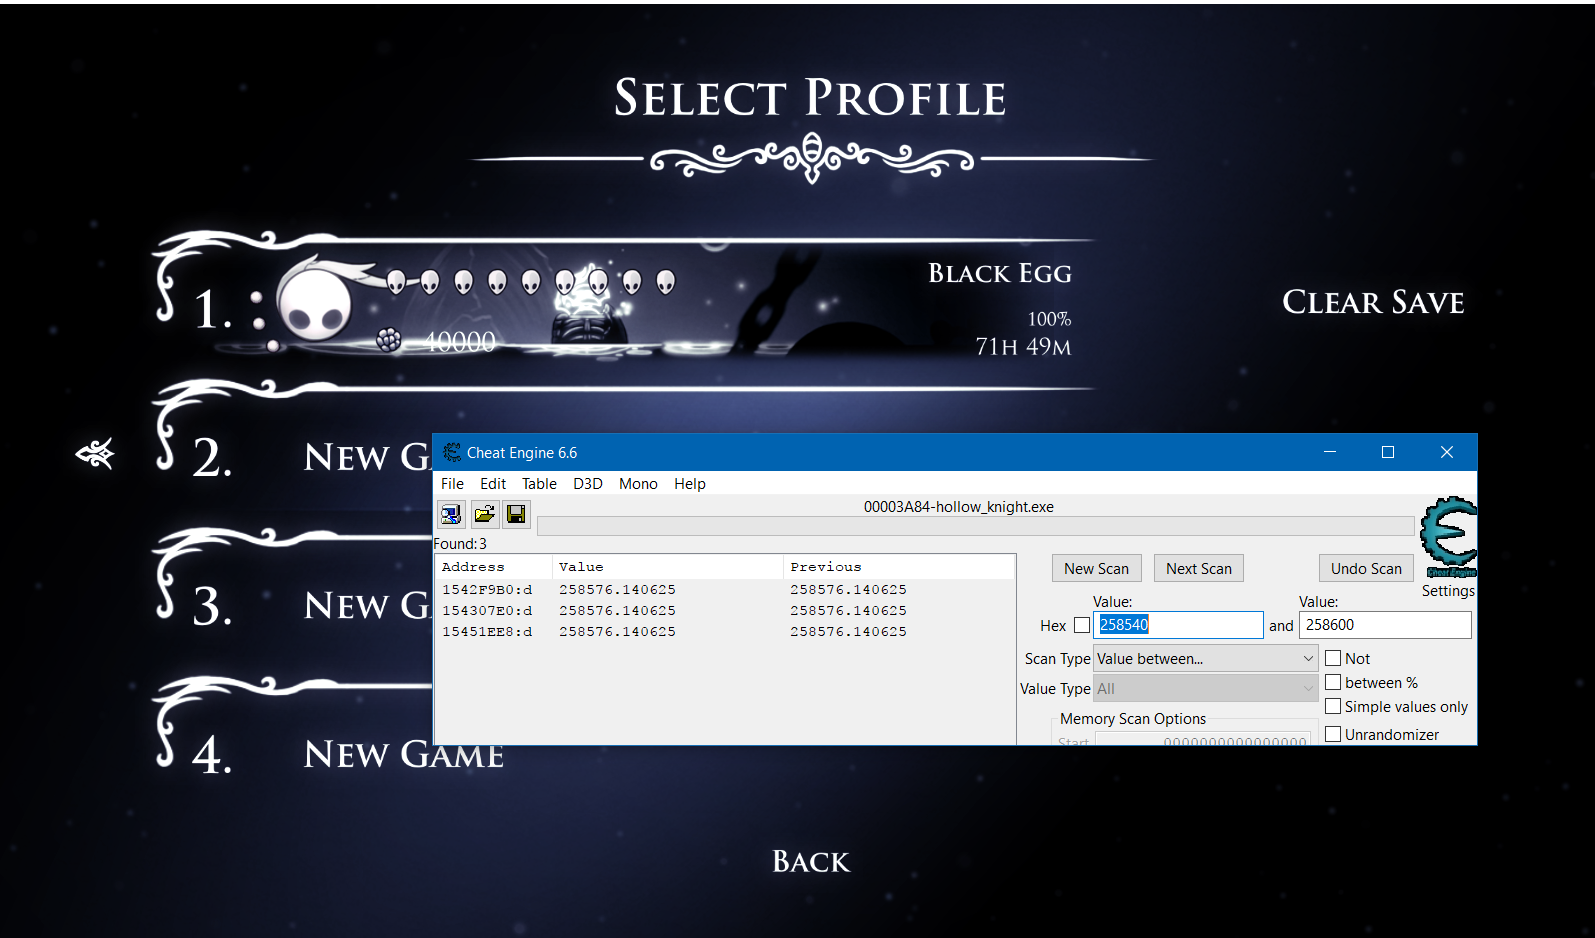This screenshot has width=1595, height=938.
Task: Sort results by the Previous column header
Action: pyautogui.click(x=899, y=567)
